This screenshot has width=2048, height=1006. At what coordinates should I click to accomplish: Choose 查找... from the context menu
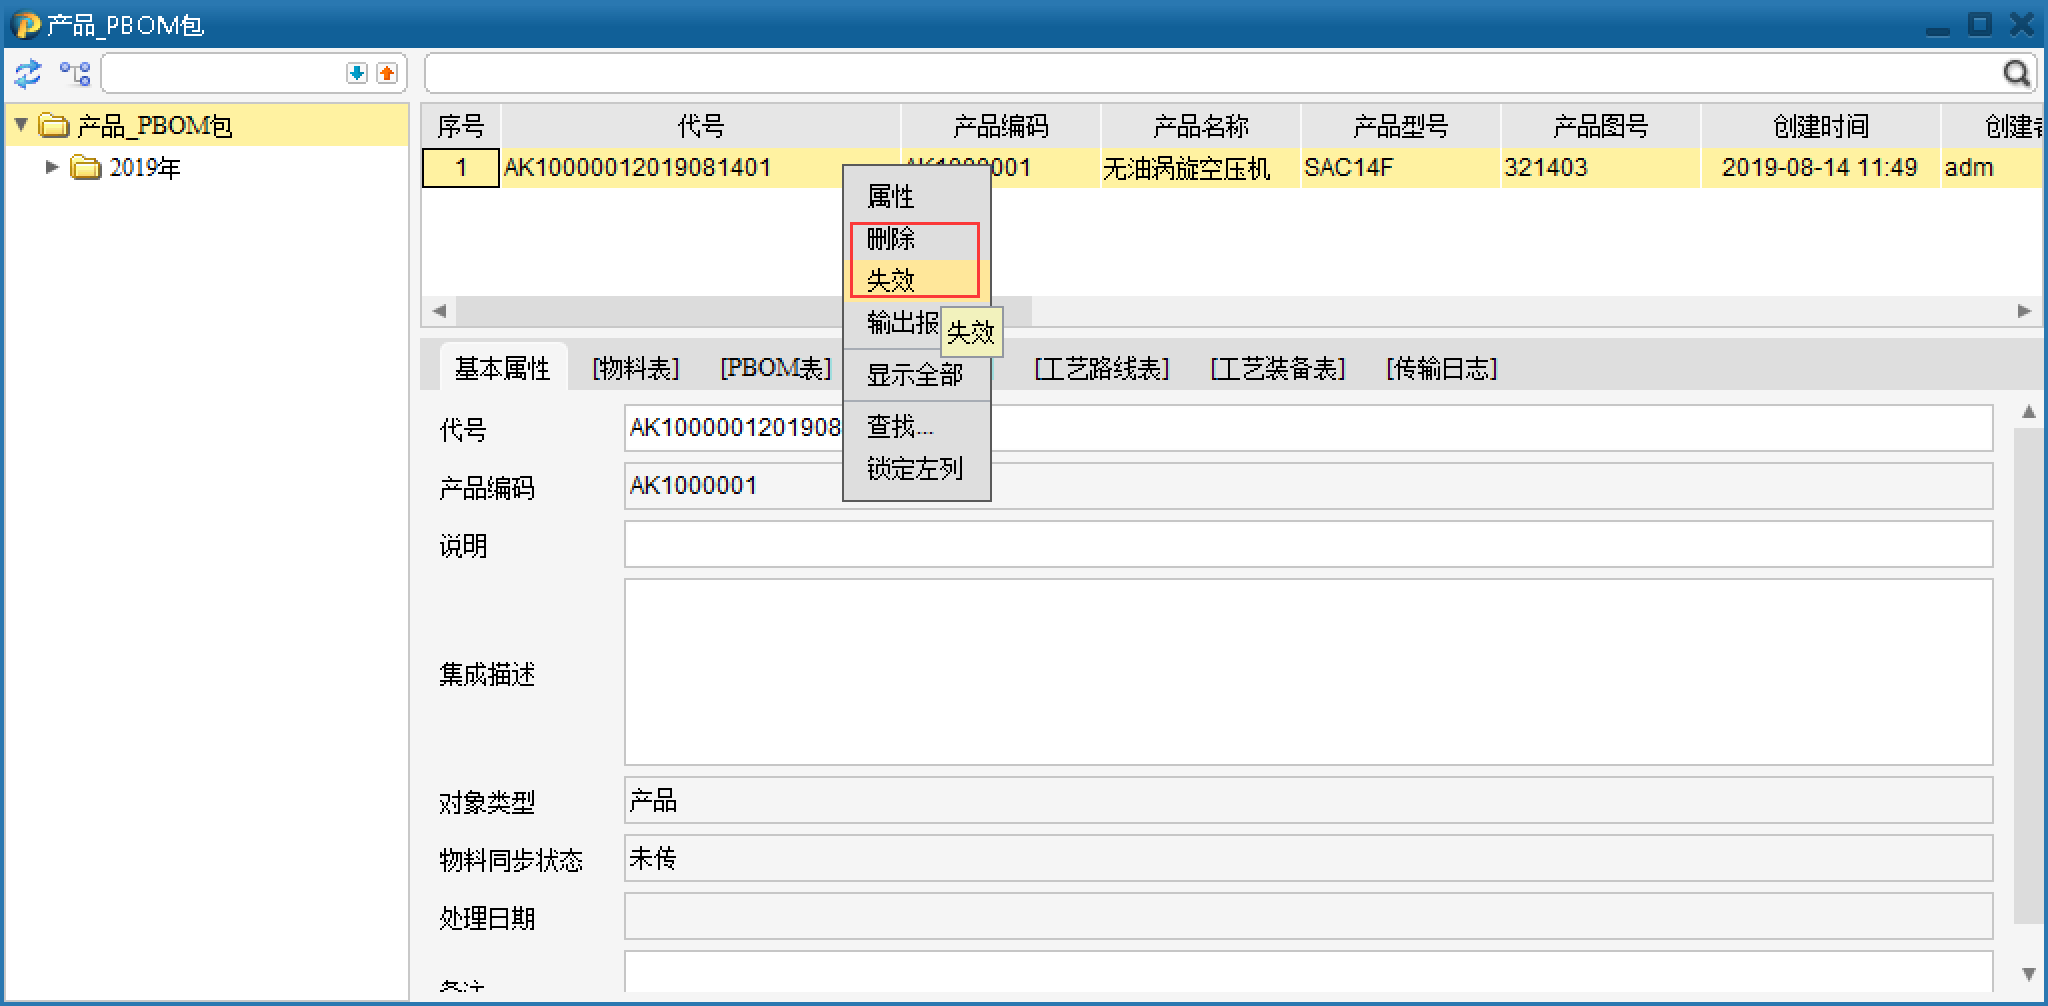click(x=917, y=427)
